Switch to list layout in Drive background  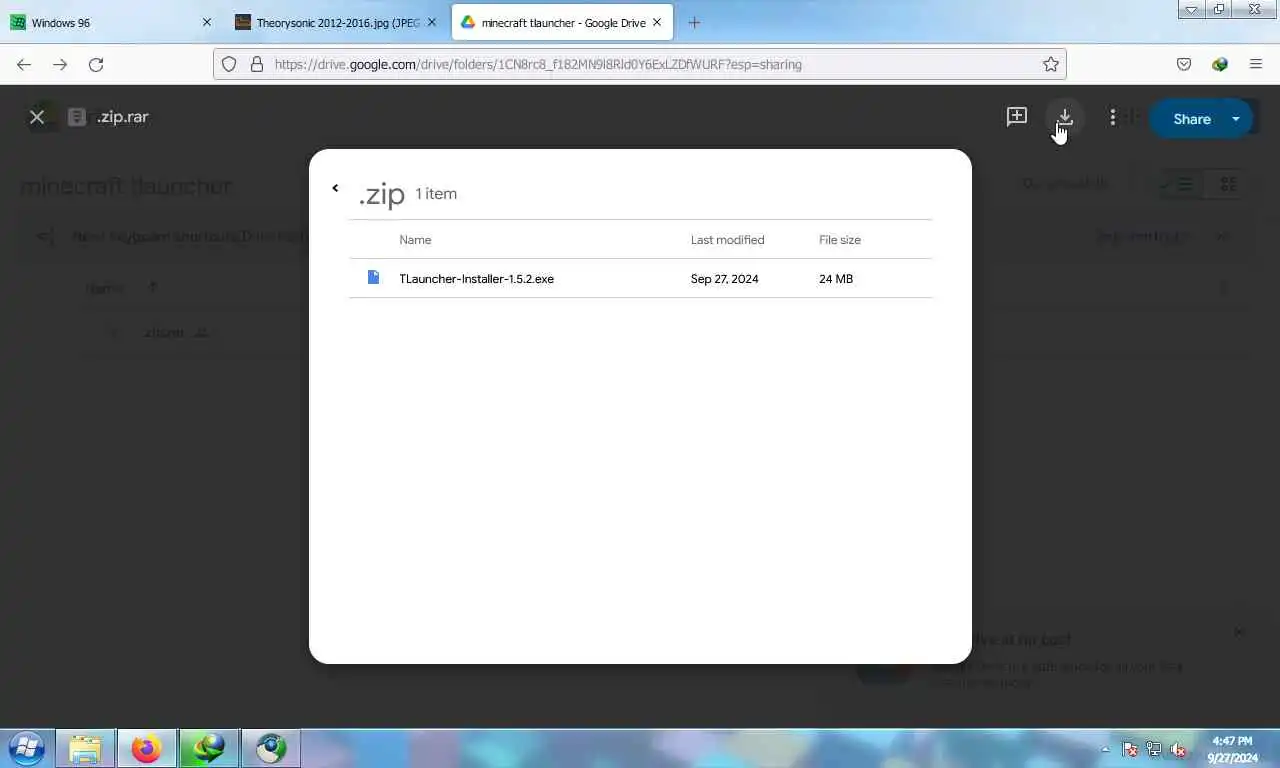[x=1180, y=184]
